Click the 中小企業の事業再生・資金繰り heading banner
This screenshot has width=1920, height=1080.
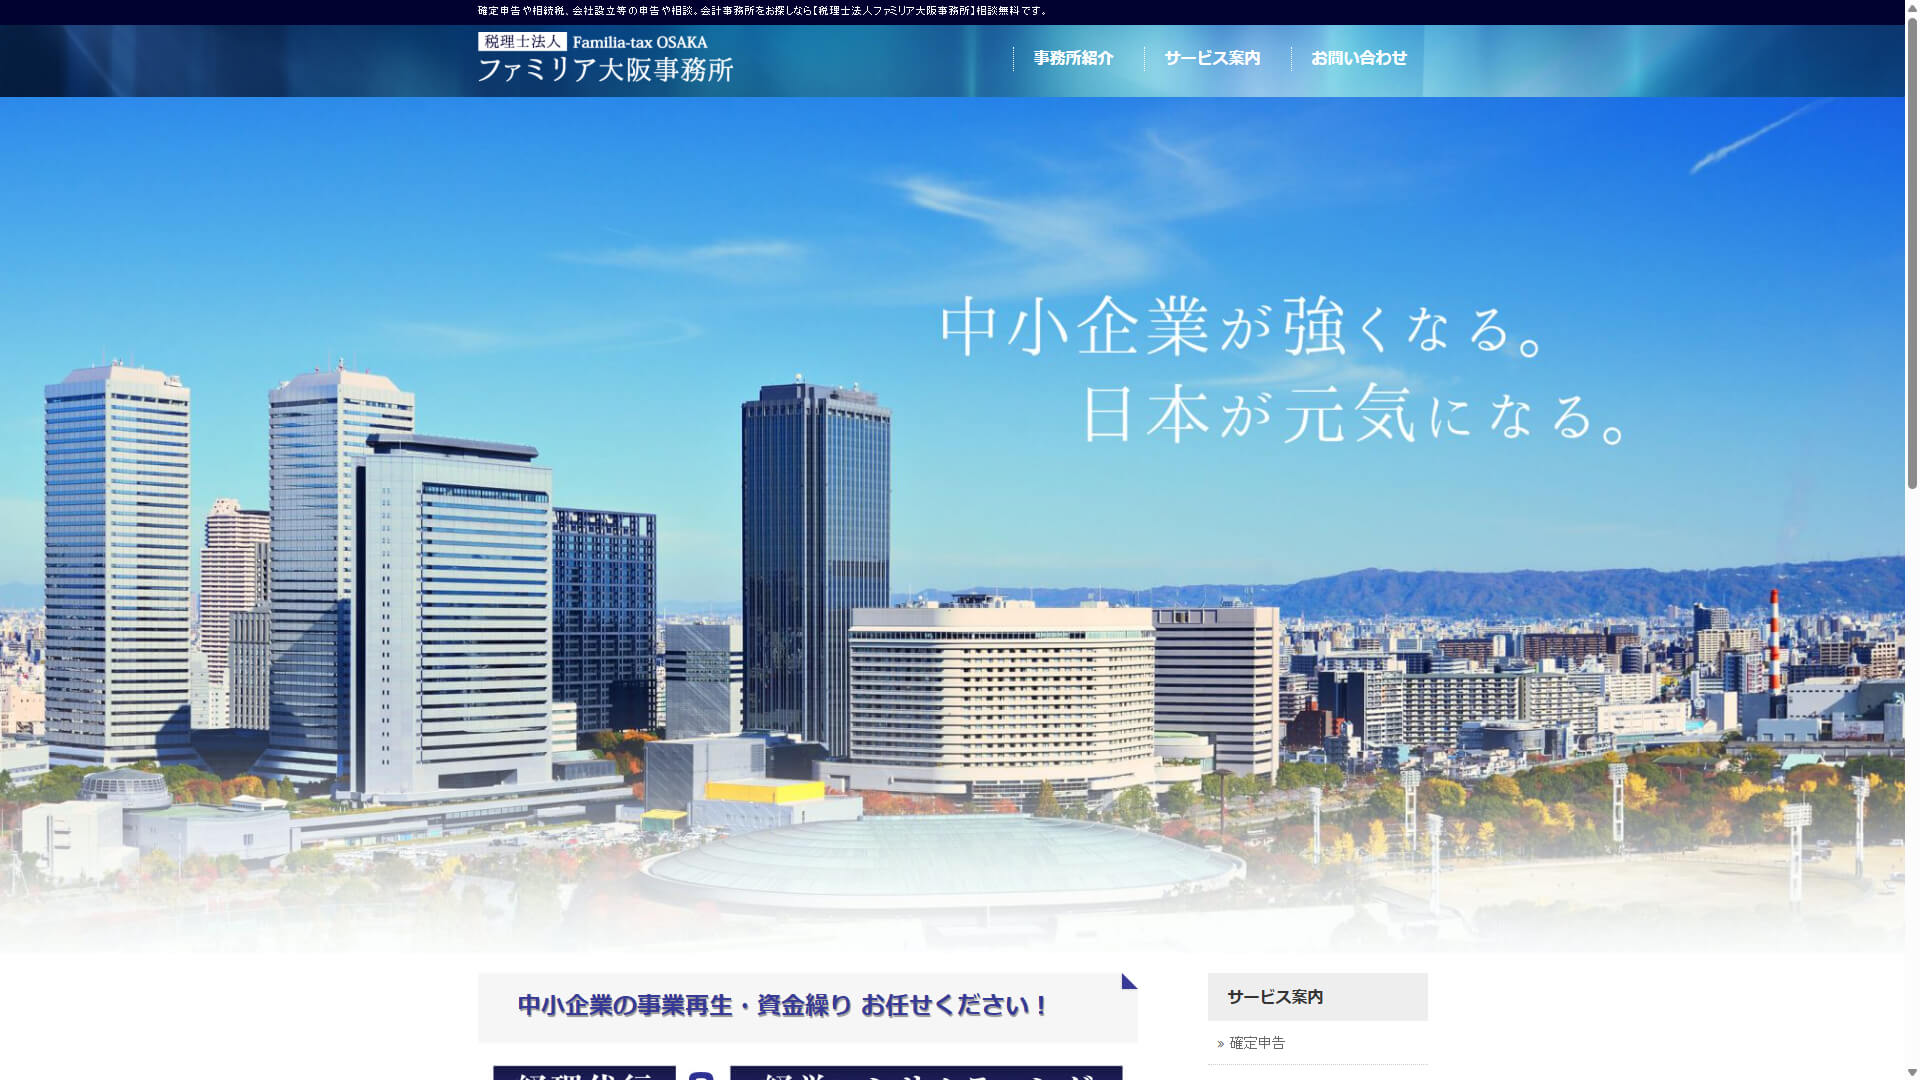(782, 1006)
